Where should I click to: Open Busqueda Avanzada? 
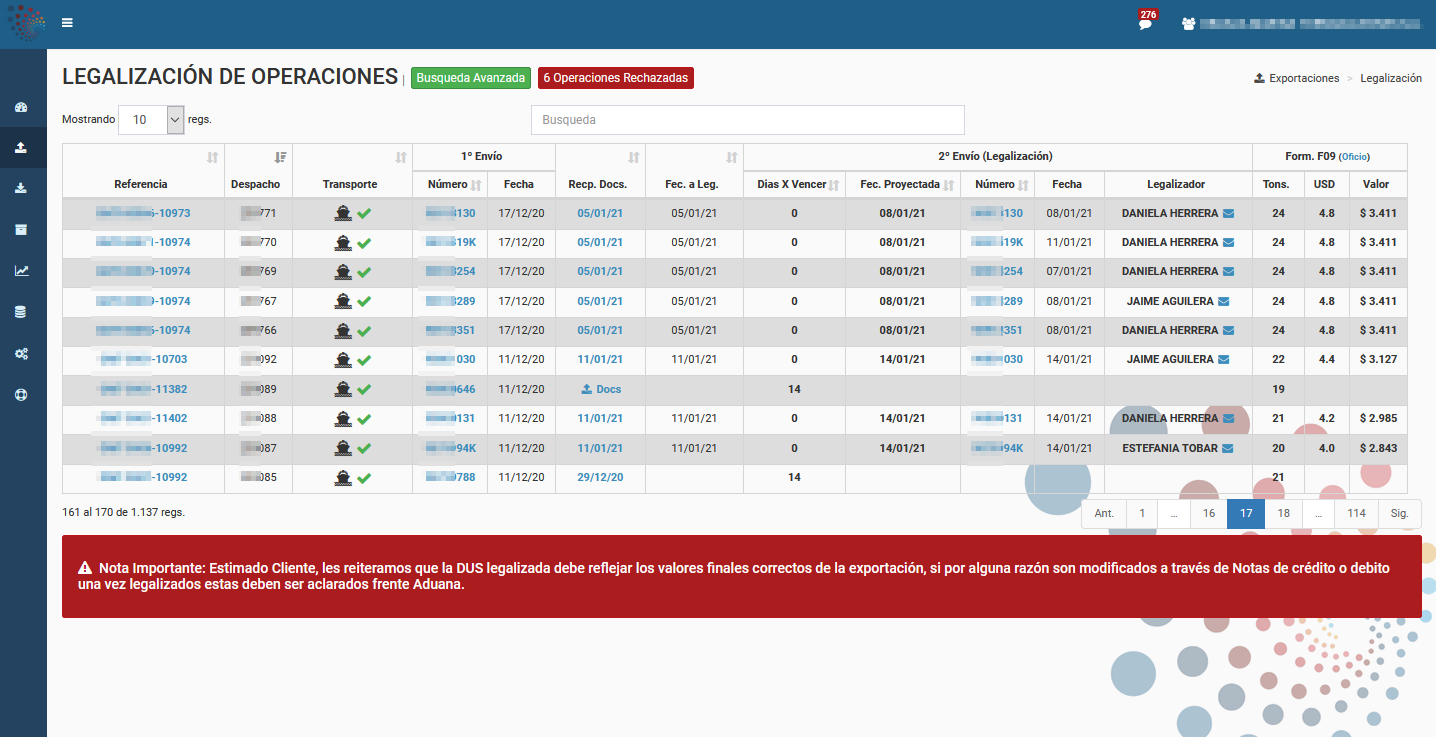[471, 78]
